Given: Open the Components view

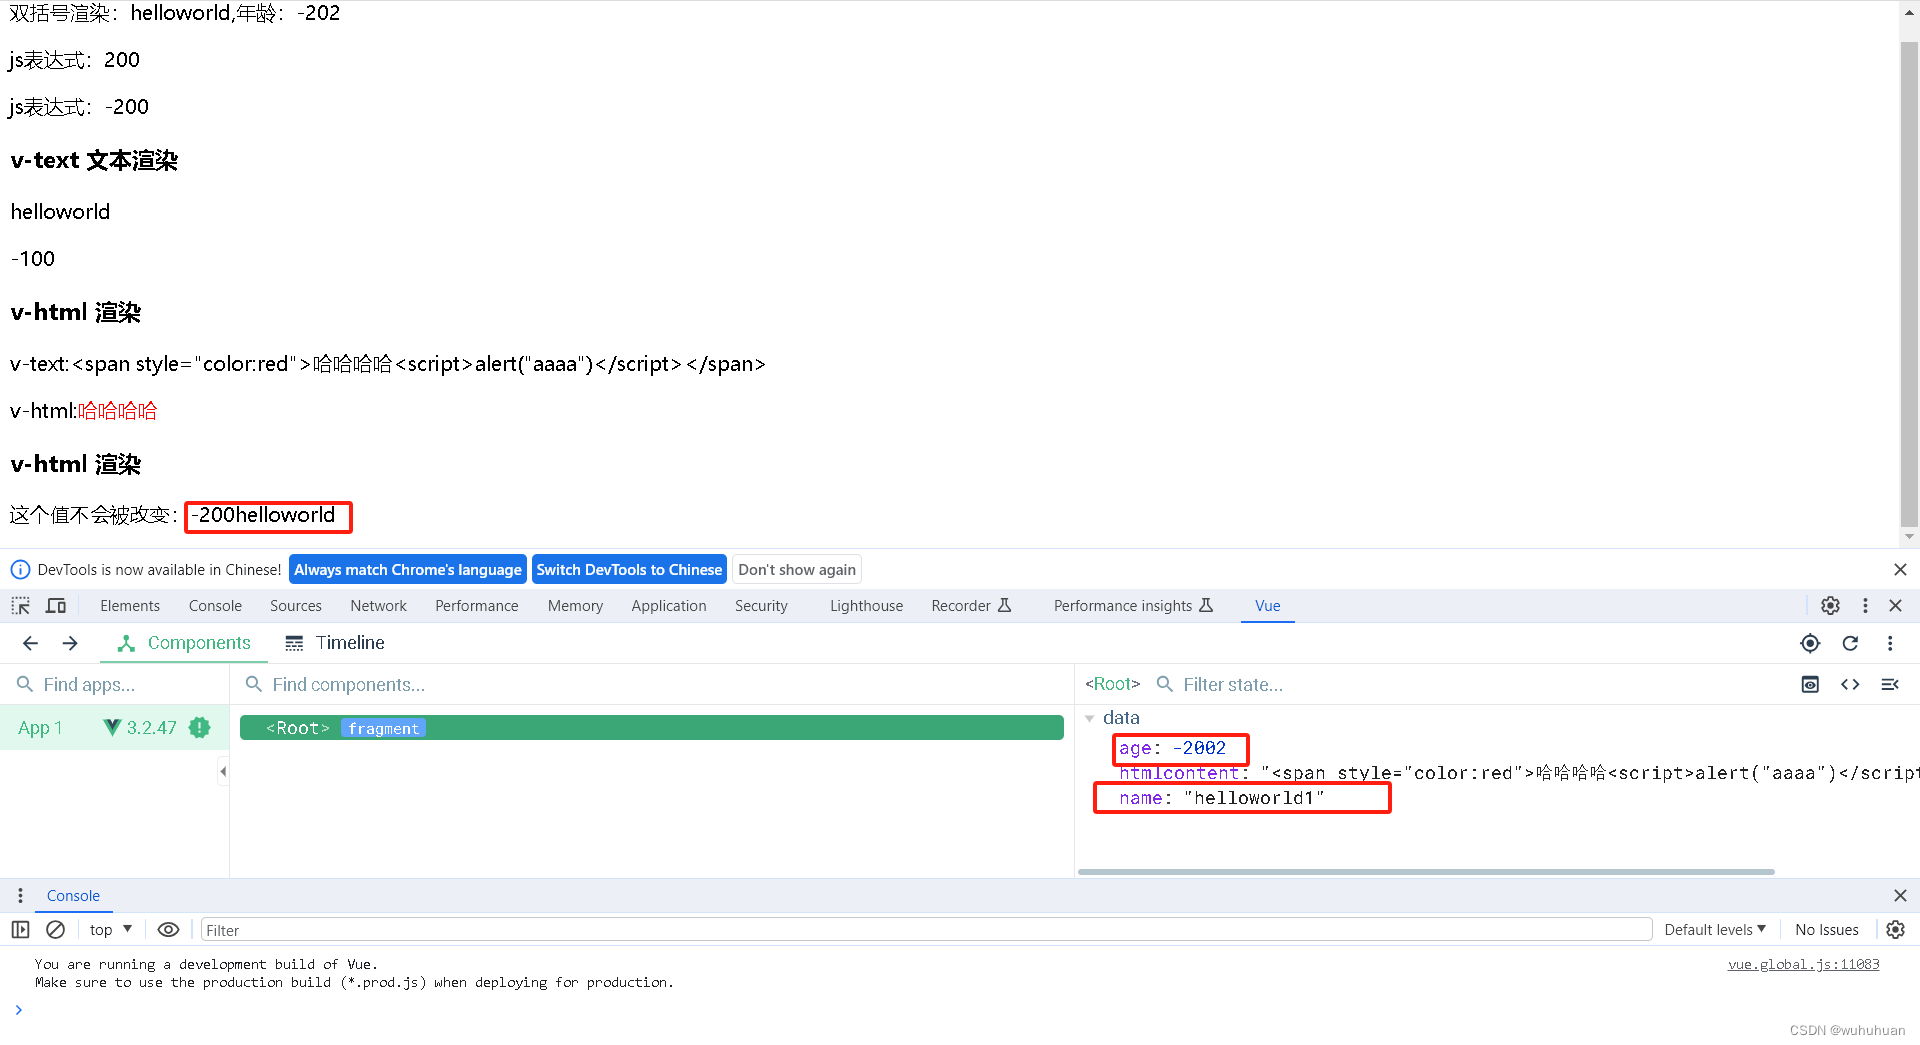Looking at the screenshot, I should [x=184, y=643].
